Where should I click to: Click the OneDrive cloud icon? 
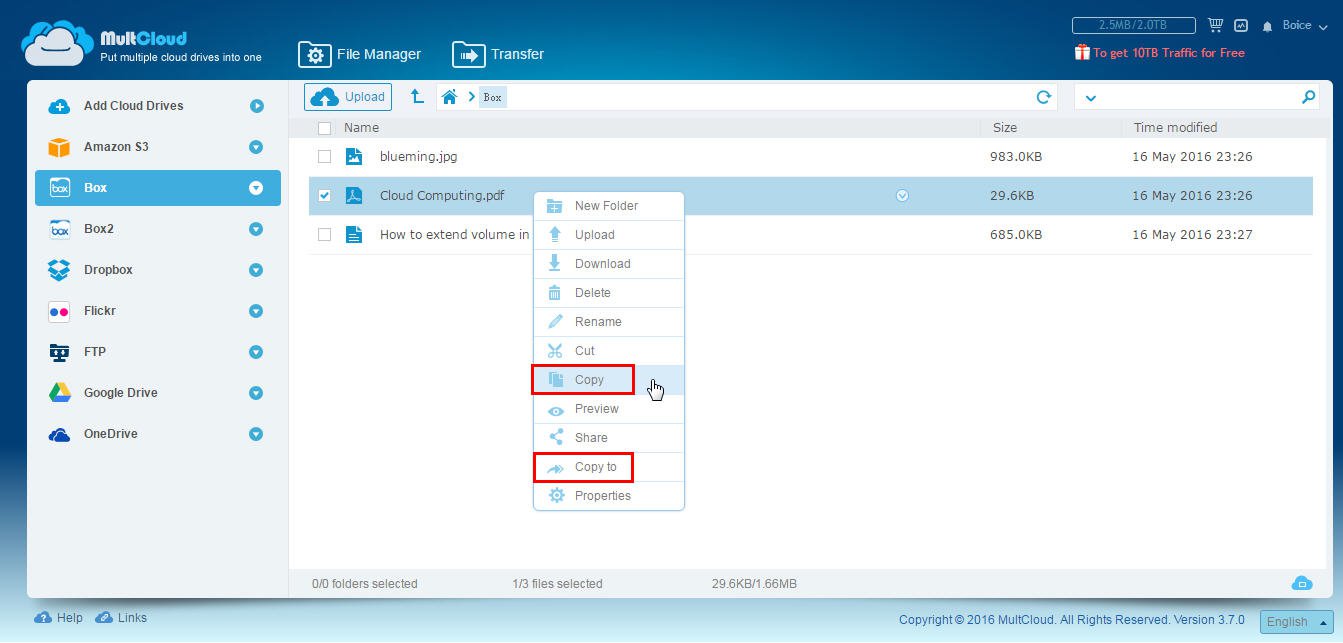(60, 434)
